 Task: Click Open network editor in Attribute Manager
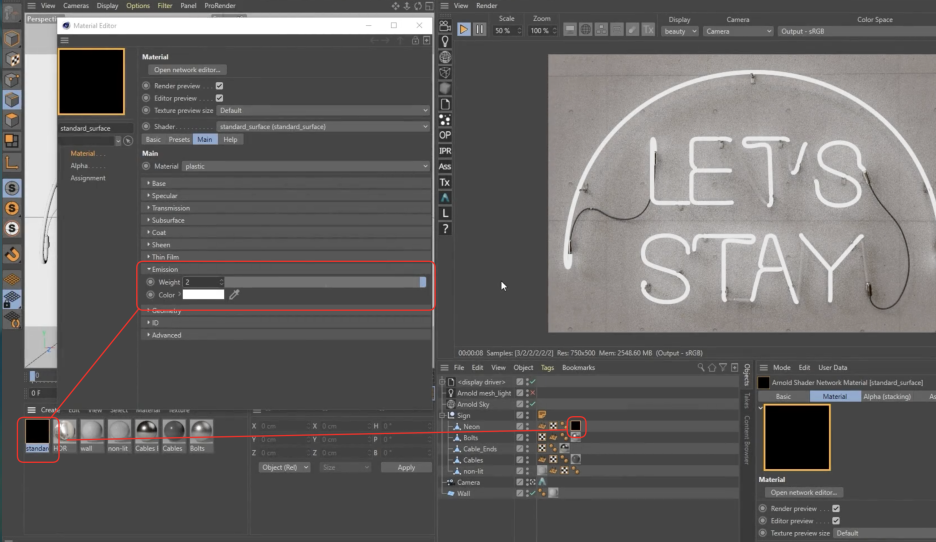[x=803, y=492]
